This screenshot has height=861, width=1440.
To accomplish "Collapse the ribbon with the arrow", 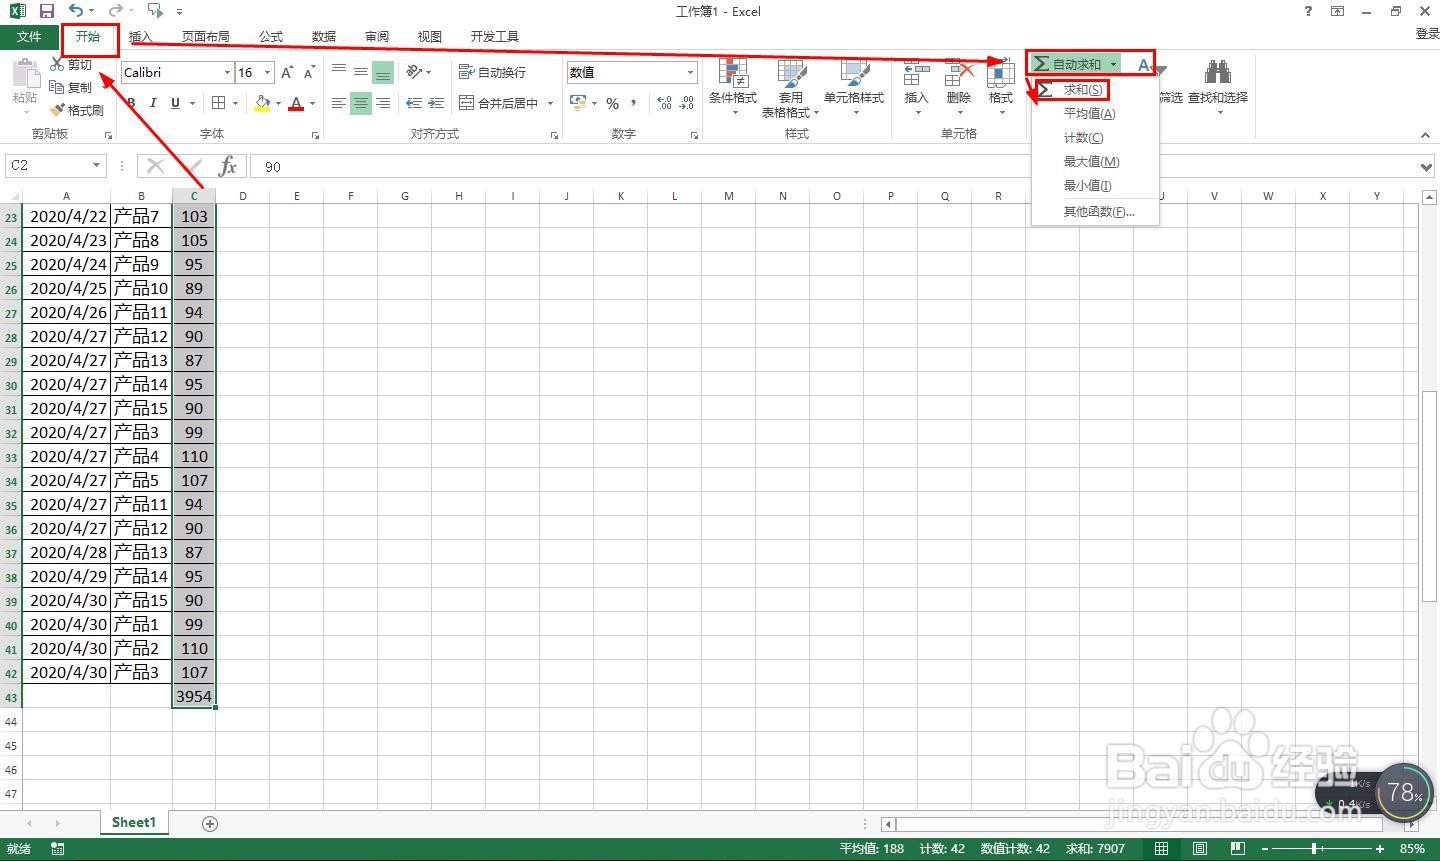I will [x=1426, y=135].
